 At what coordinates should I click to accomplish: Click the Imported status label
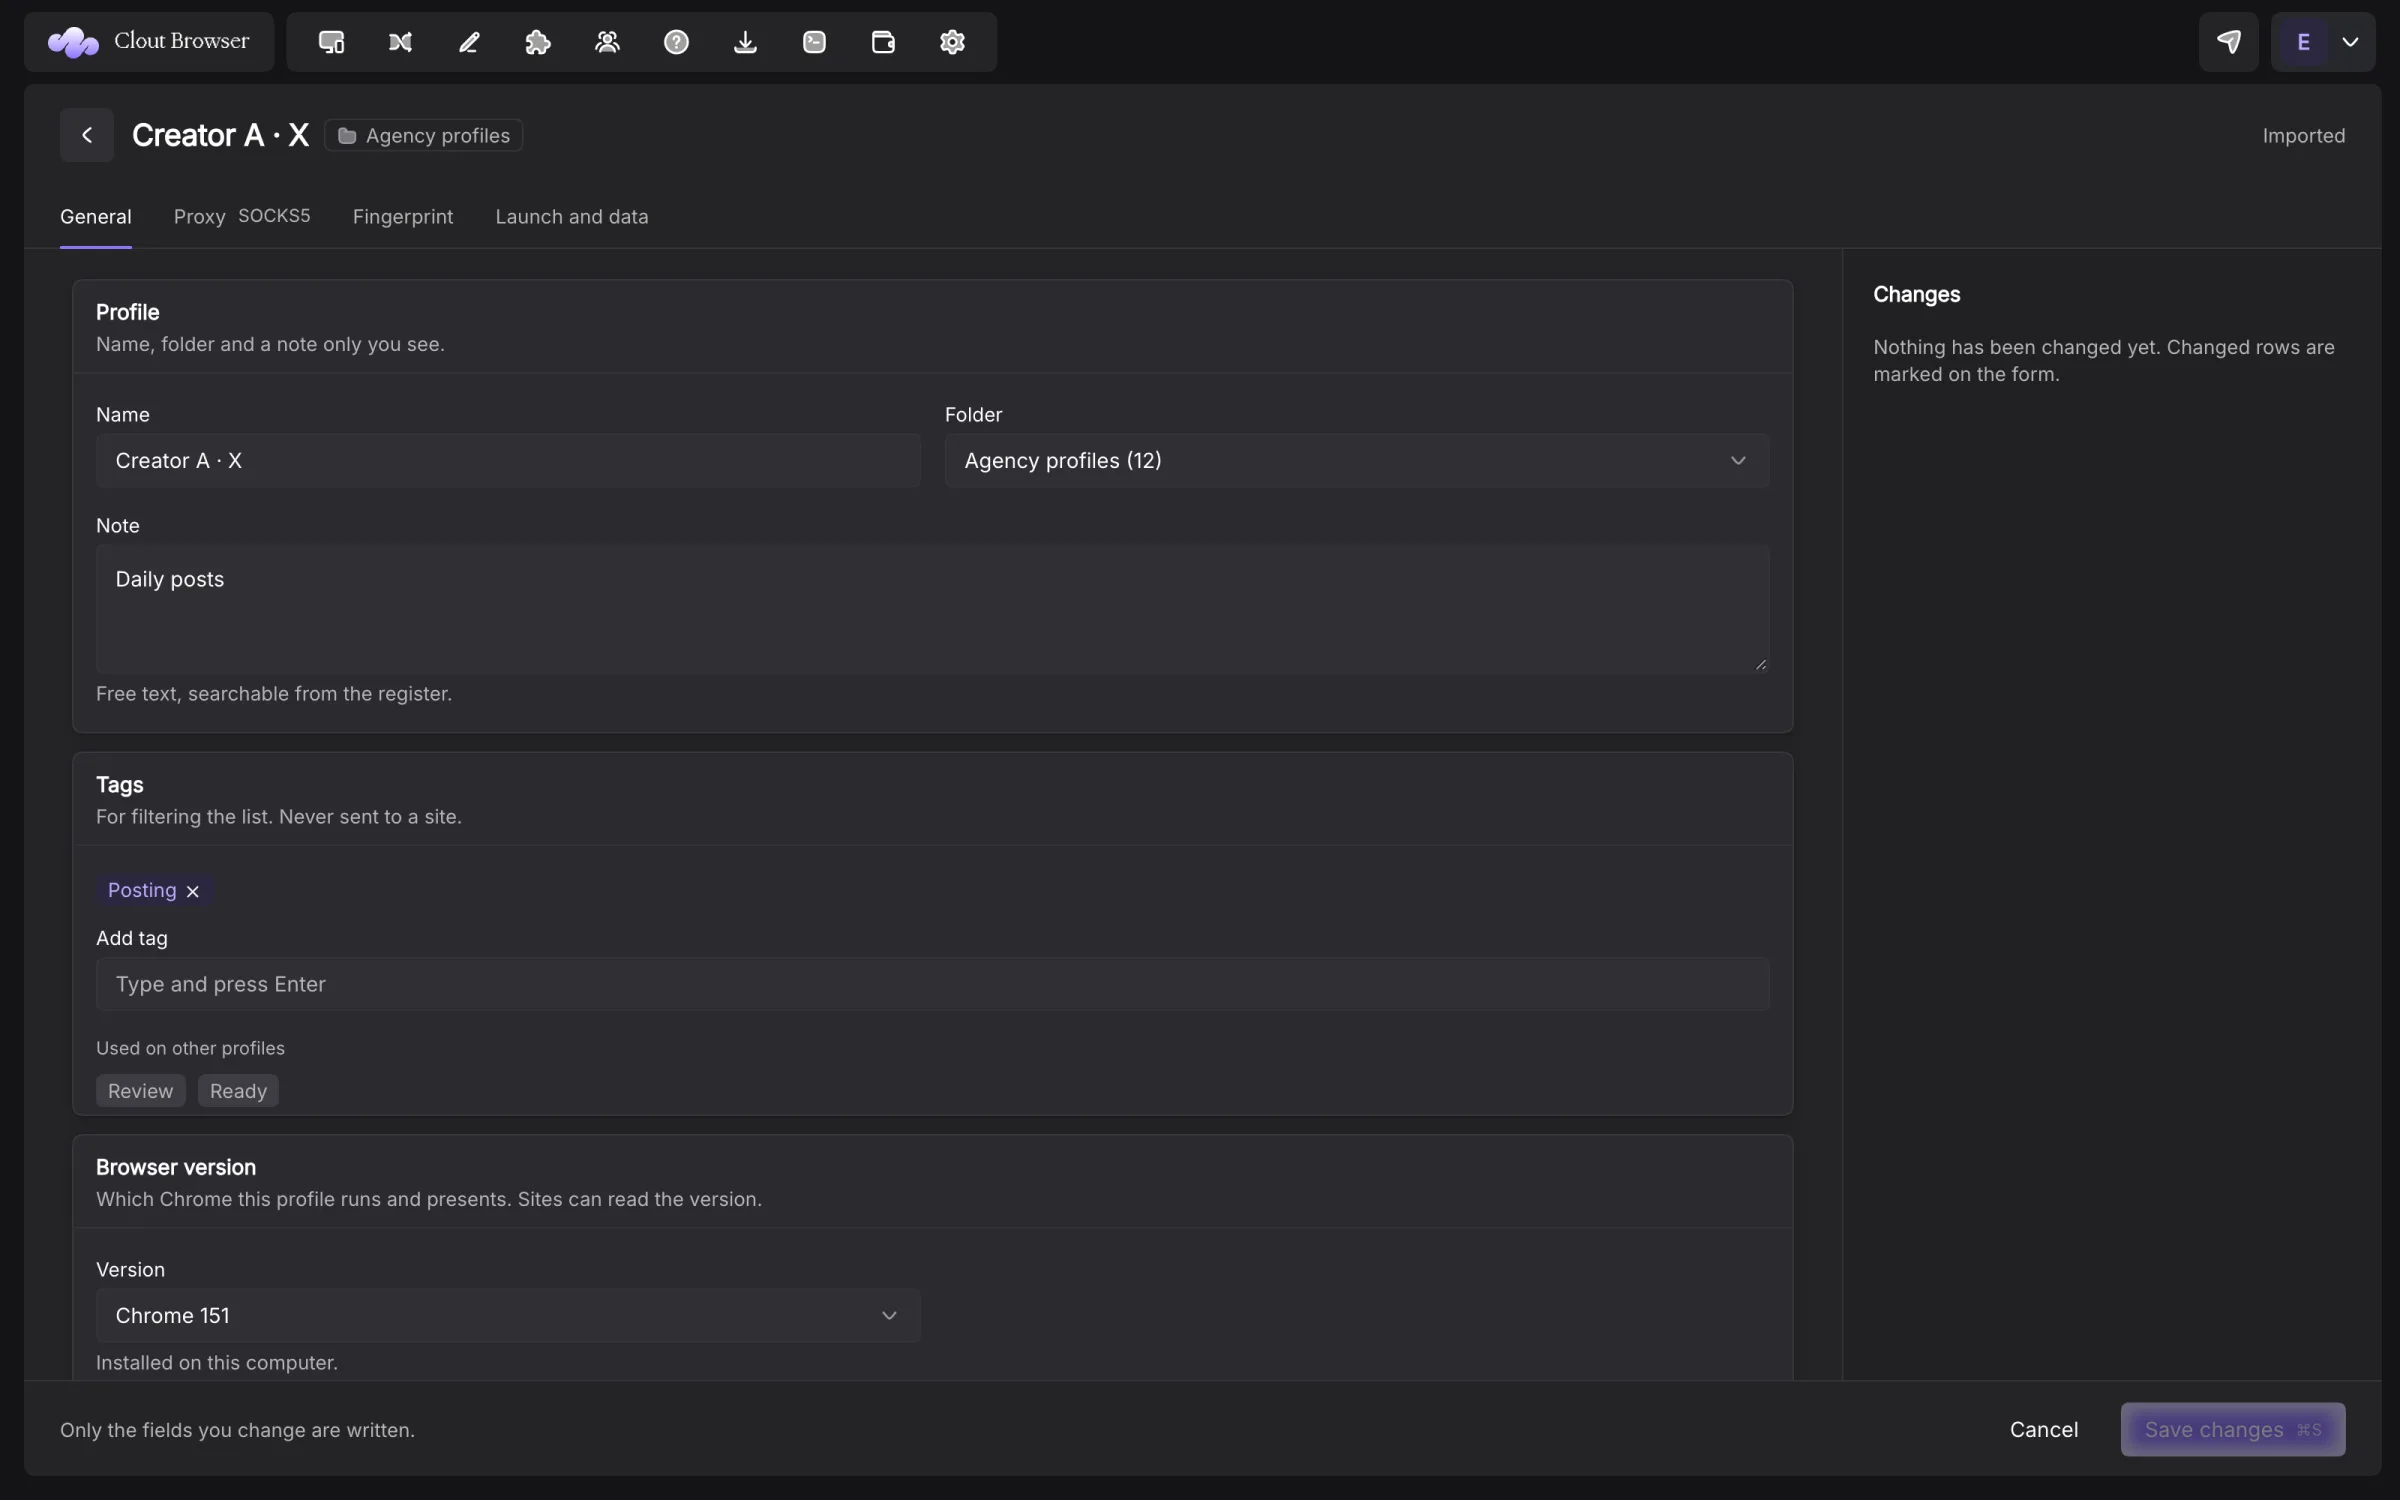click(x=2303, y=136)
